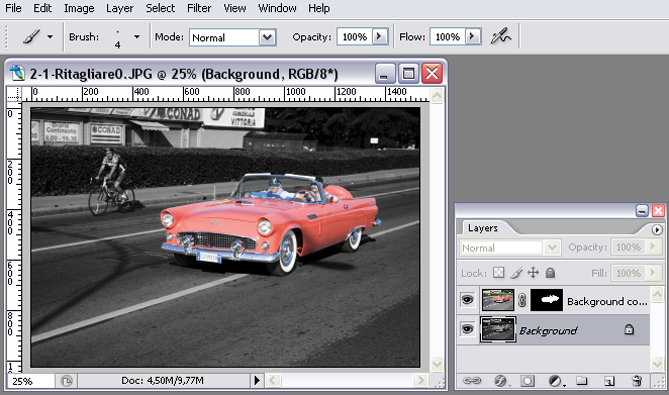Screen dimensions: 669x395
Task: Open the View menu
Action: coord(235,8)
